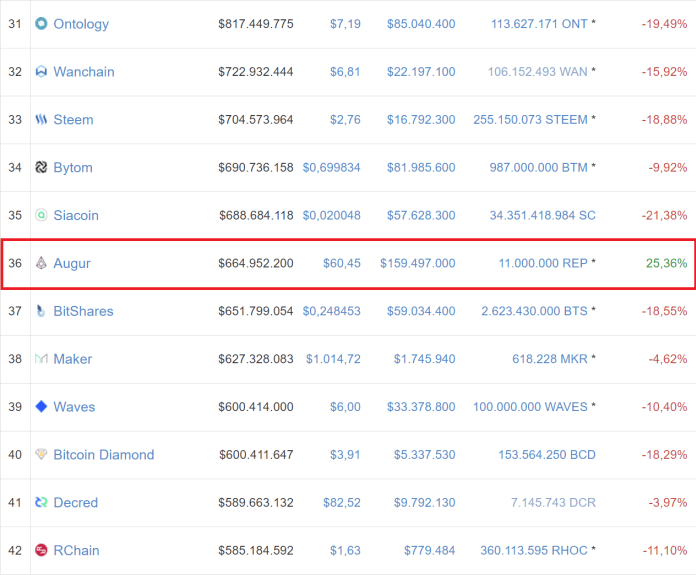The height and width of the screenshot is (575, 696).
Task: Open the Maker coin page link
Action: [73, 359]
